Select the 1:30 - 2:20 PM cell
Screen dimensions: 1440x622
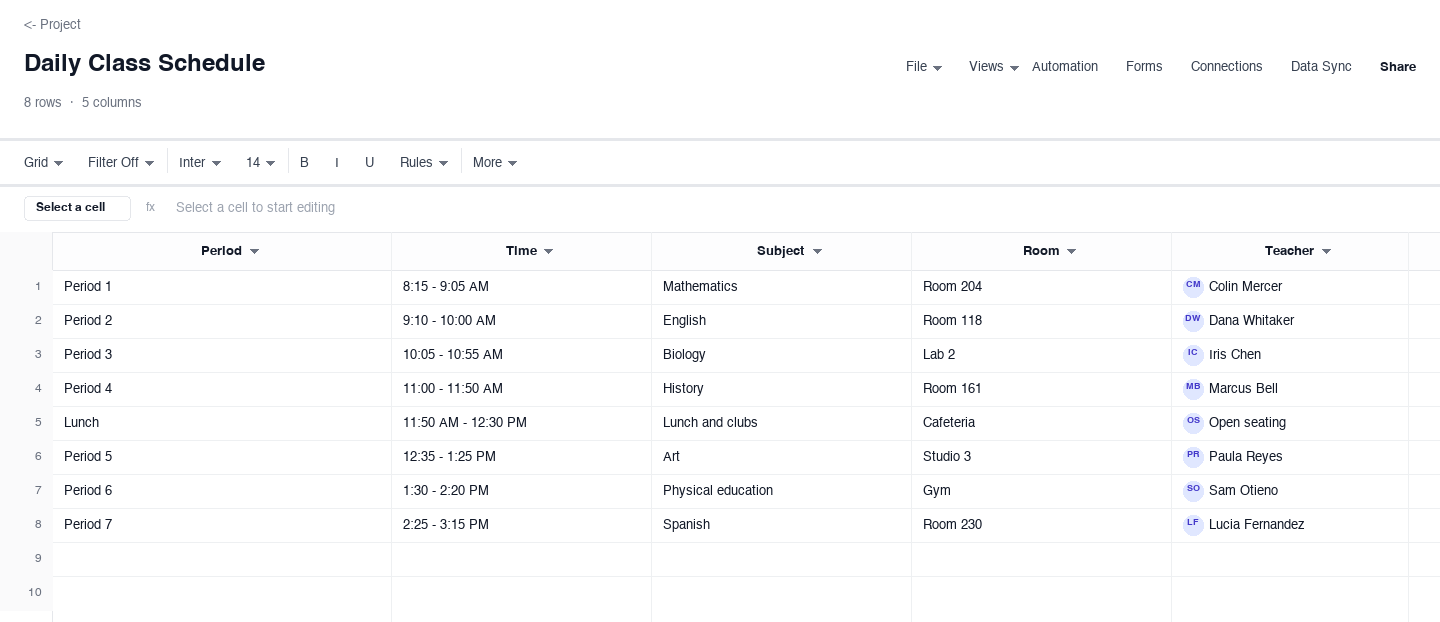point(521,491)
